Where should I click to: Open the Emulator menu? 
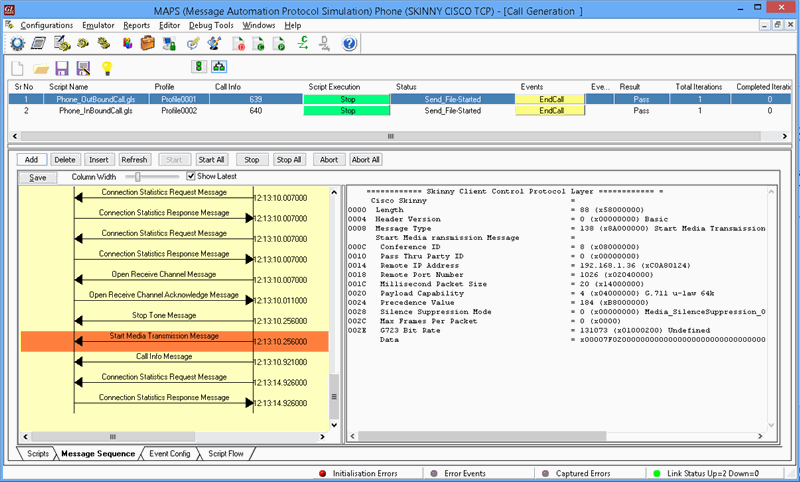98,25
